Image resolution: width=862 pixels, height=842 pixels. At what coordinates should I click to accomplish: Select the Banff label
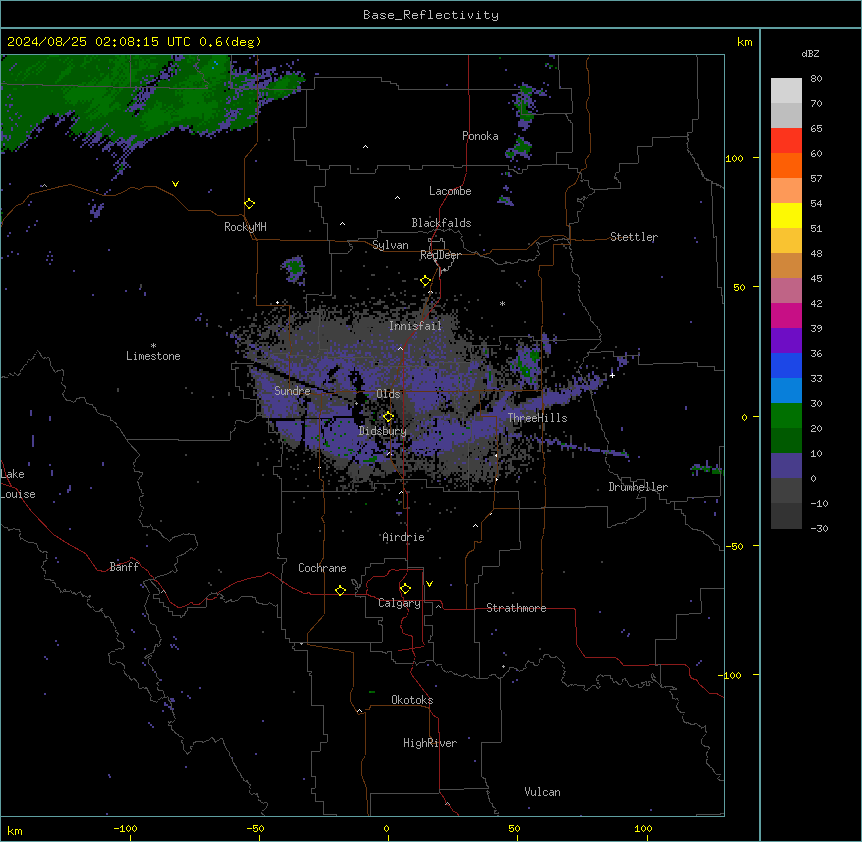tap(124, 567)
